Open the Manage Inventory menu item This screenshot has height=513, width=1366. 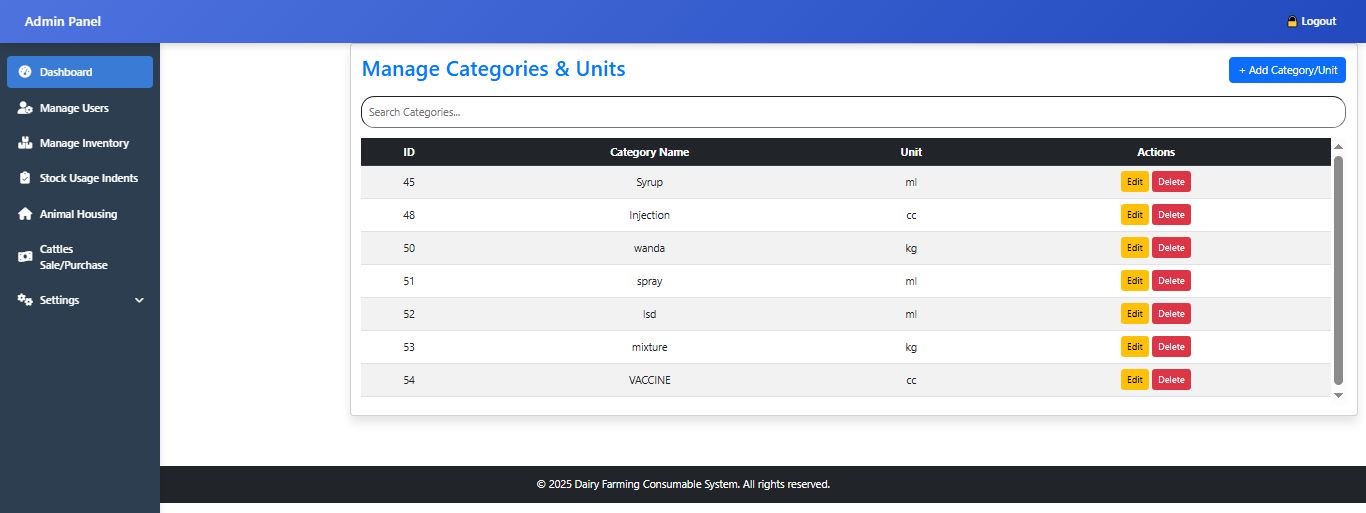(84, 143)
